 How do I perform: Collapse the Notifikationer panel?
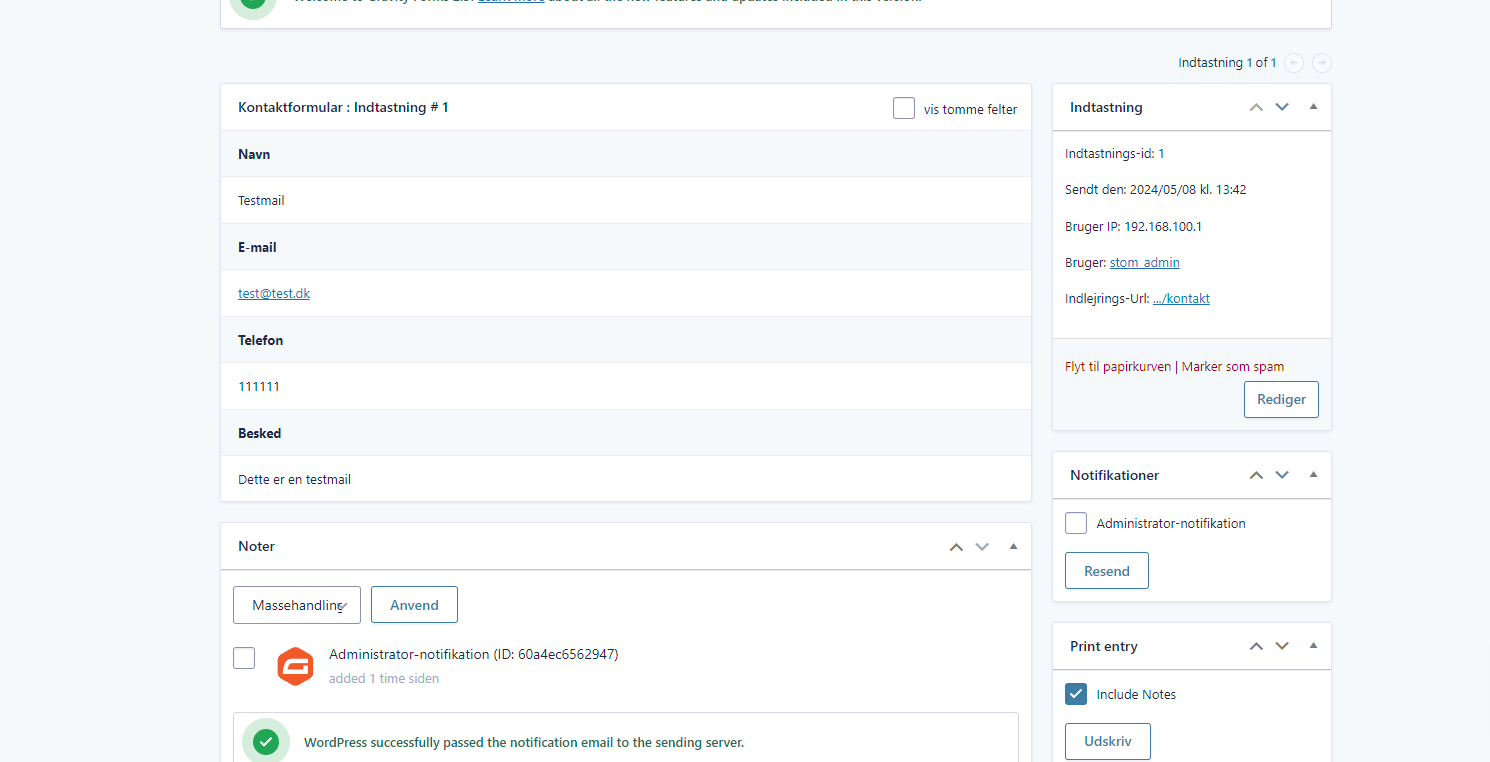[1314, 475]
